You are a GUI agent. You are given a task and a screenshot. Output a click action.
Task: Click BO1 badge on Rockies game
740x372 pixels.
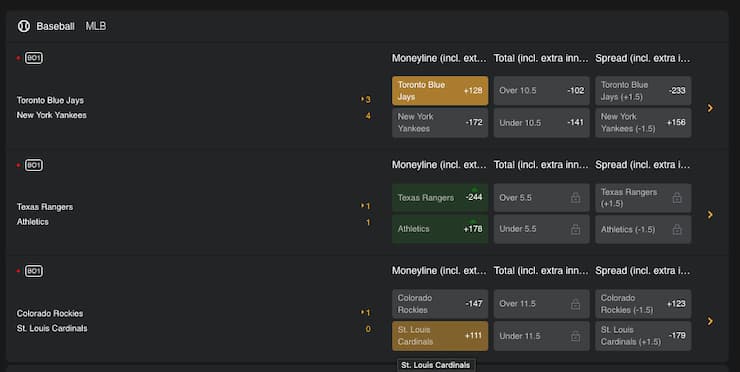34,271
